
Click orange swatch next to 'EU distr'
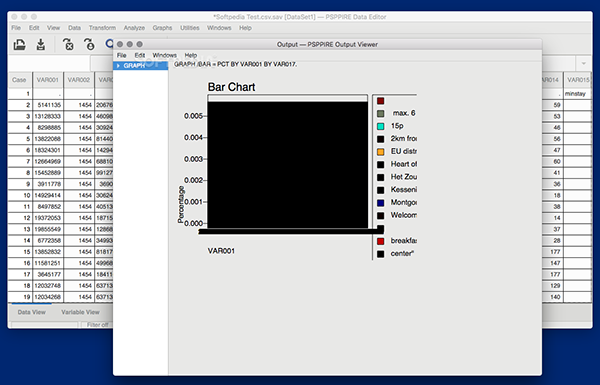coord(380,152)
